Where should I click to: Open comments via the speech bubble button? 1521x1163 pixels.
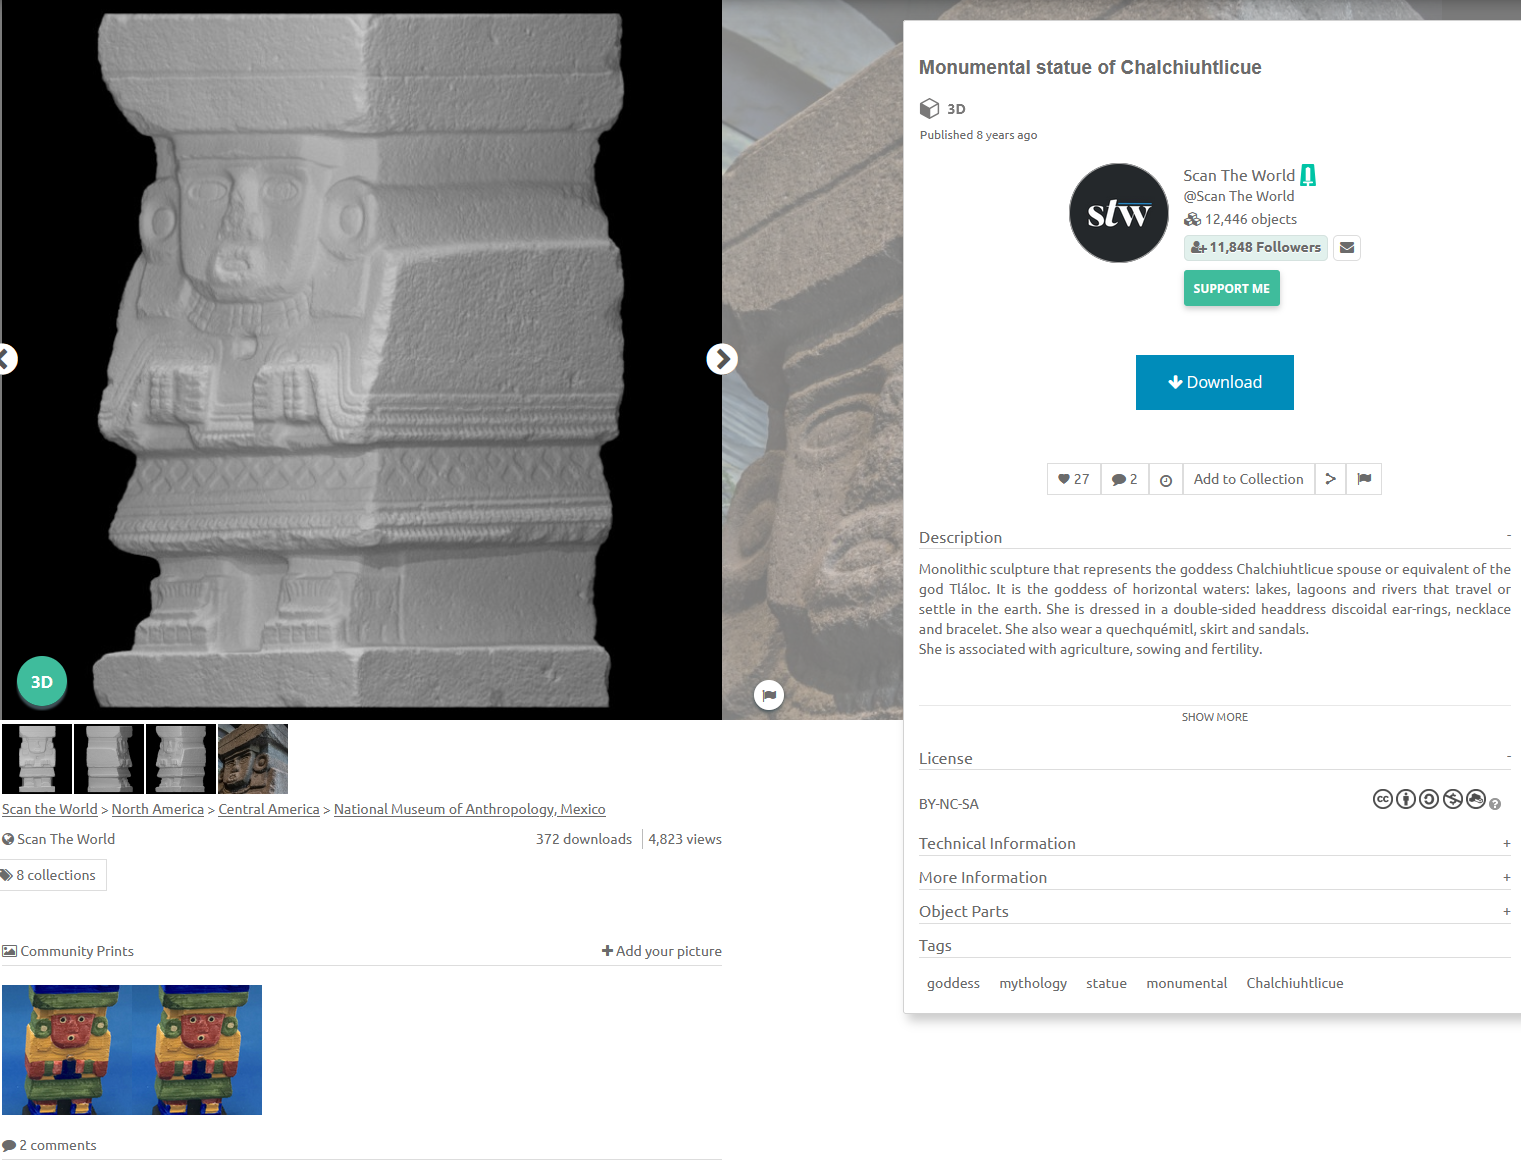click(1124, 479)
